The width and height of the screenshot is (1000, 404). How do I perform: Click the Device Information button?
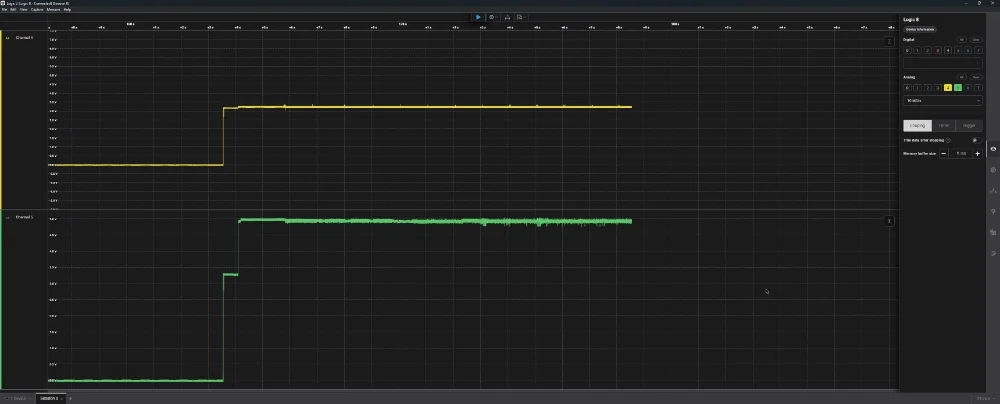coord(920,29)
